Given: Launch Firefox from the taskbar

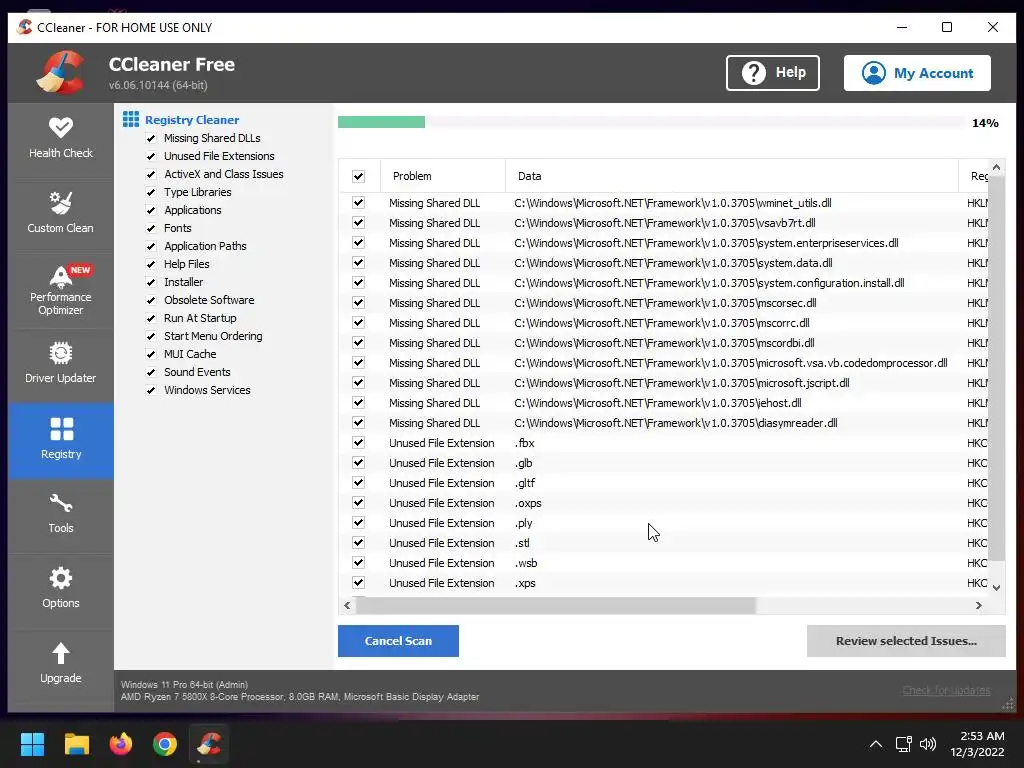Looking at the screenshot, I should coord(121,744).
